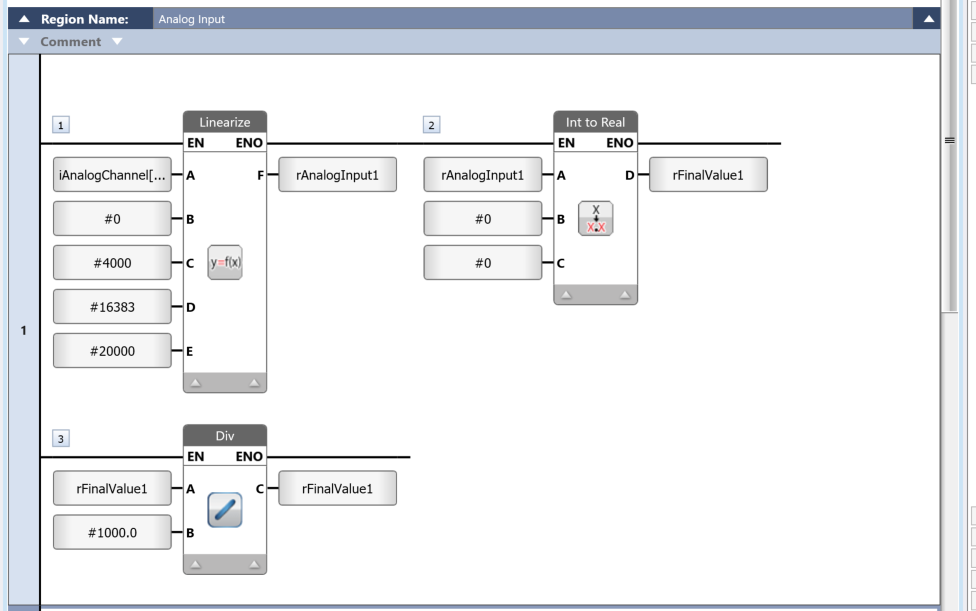Click the EN pin of Int to Real block
Image resolution: width=976 pixels, height=611 pixels.
pyautogui.click(x=566, y=143)
